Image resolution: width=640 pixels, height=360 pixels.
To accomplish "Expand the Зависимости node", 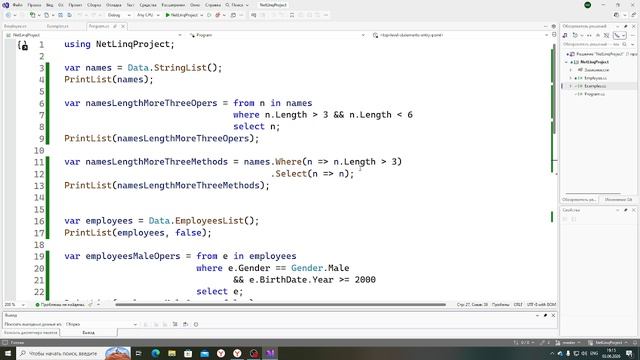I will click(x=571, y=70).
